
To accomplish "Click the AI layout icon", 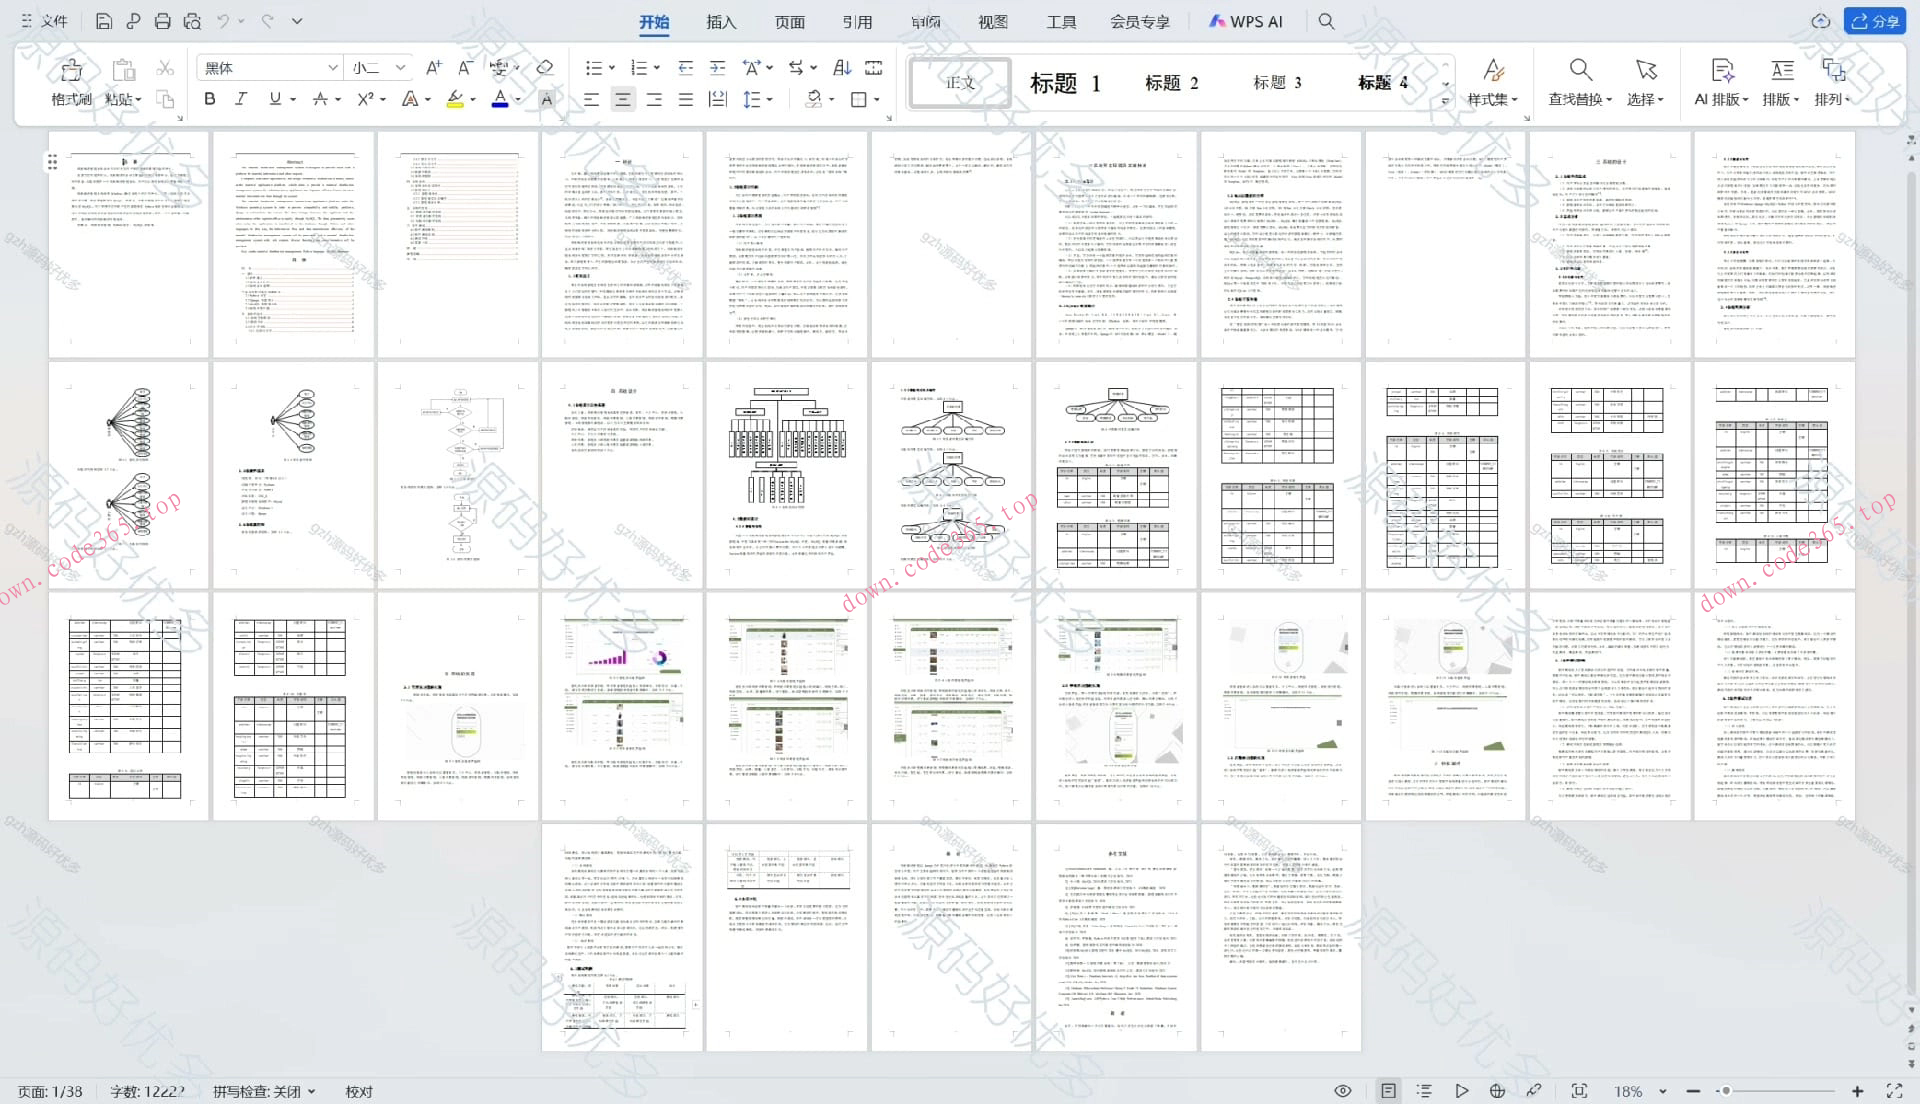I will click(x=1721, y=70).
